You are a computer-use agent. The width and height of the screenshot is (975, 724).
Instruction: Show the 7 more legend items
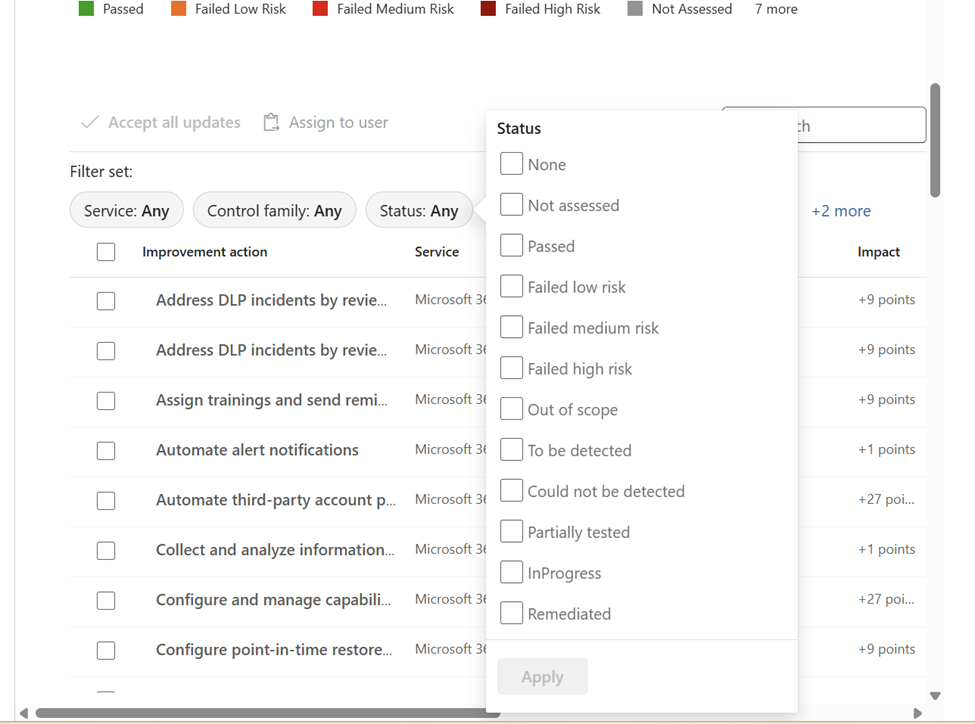tap(776, 9)
